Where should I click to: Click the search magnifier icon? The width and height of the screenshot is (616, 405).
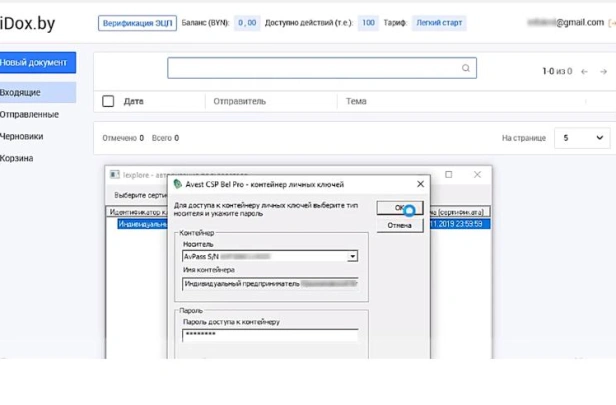pos(466,68)
